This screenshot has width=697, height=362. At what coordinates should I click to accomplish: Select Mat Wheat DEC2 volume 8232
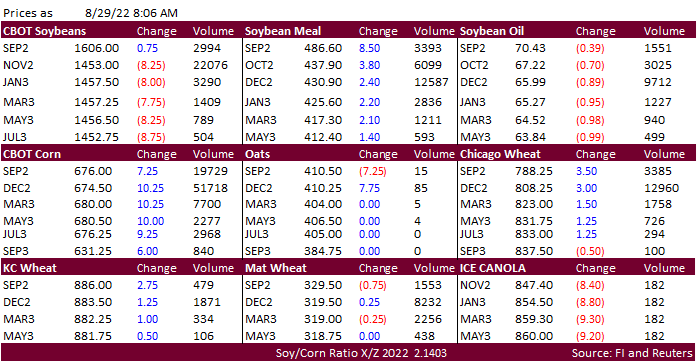tap(428, 302)
